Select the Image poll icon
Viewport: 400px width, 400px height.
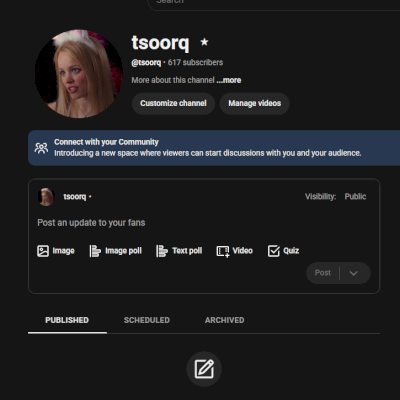point(95,251)
